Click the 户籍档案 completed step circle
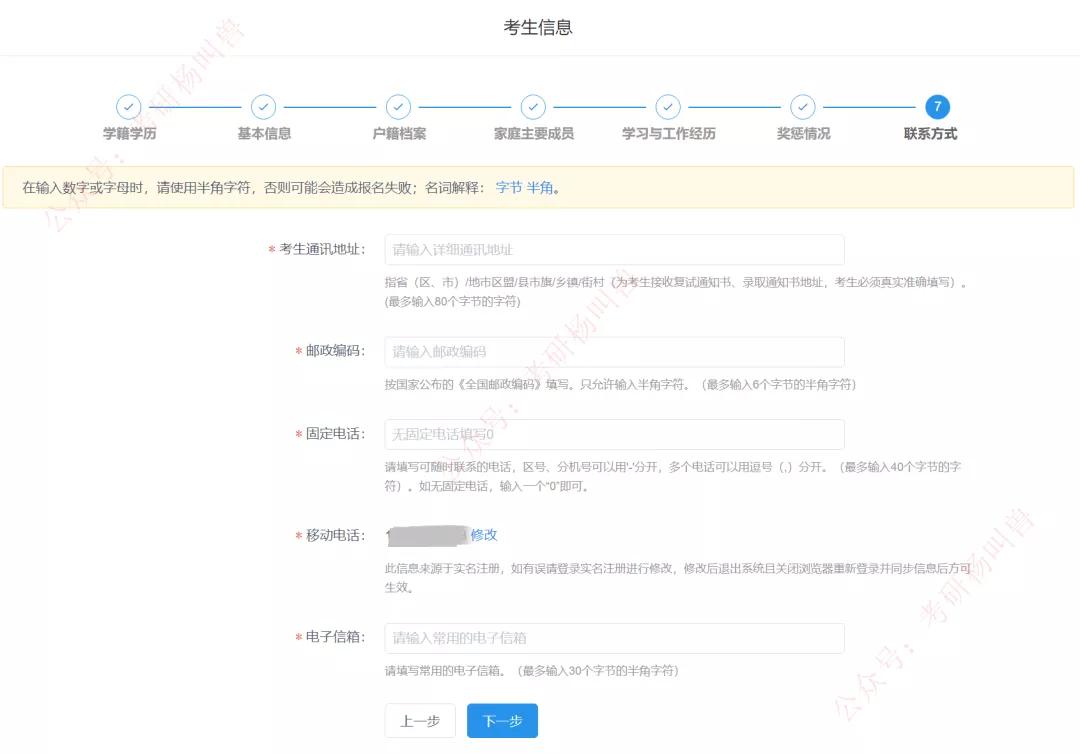Viewport: 1080px width, 754px height. tap(398, 106)
